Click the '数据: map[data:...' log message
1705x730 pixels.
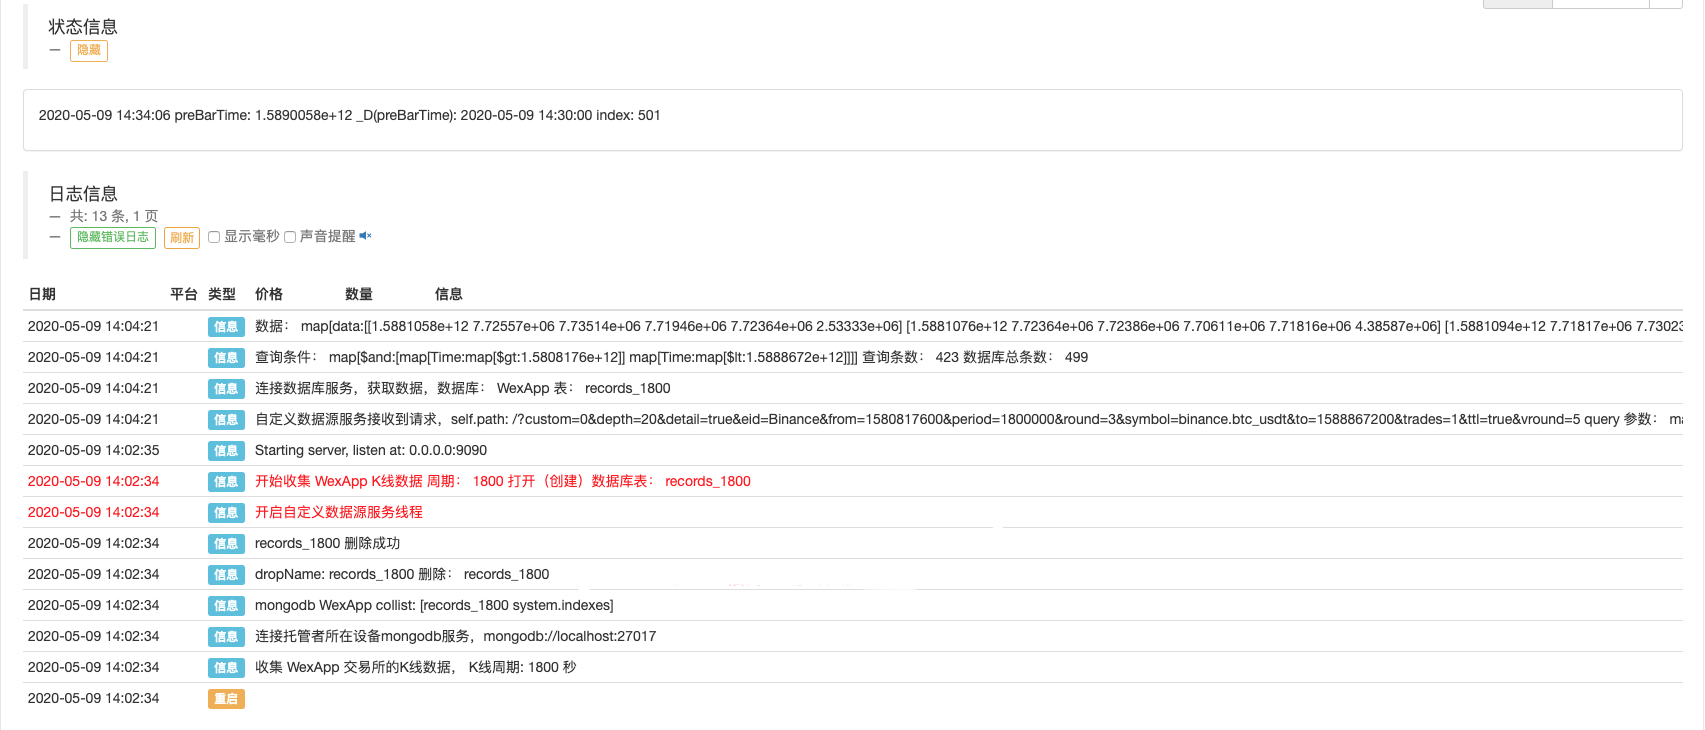point(968,326)
